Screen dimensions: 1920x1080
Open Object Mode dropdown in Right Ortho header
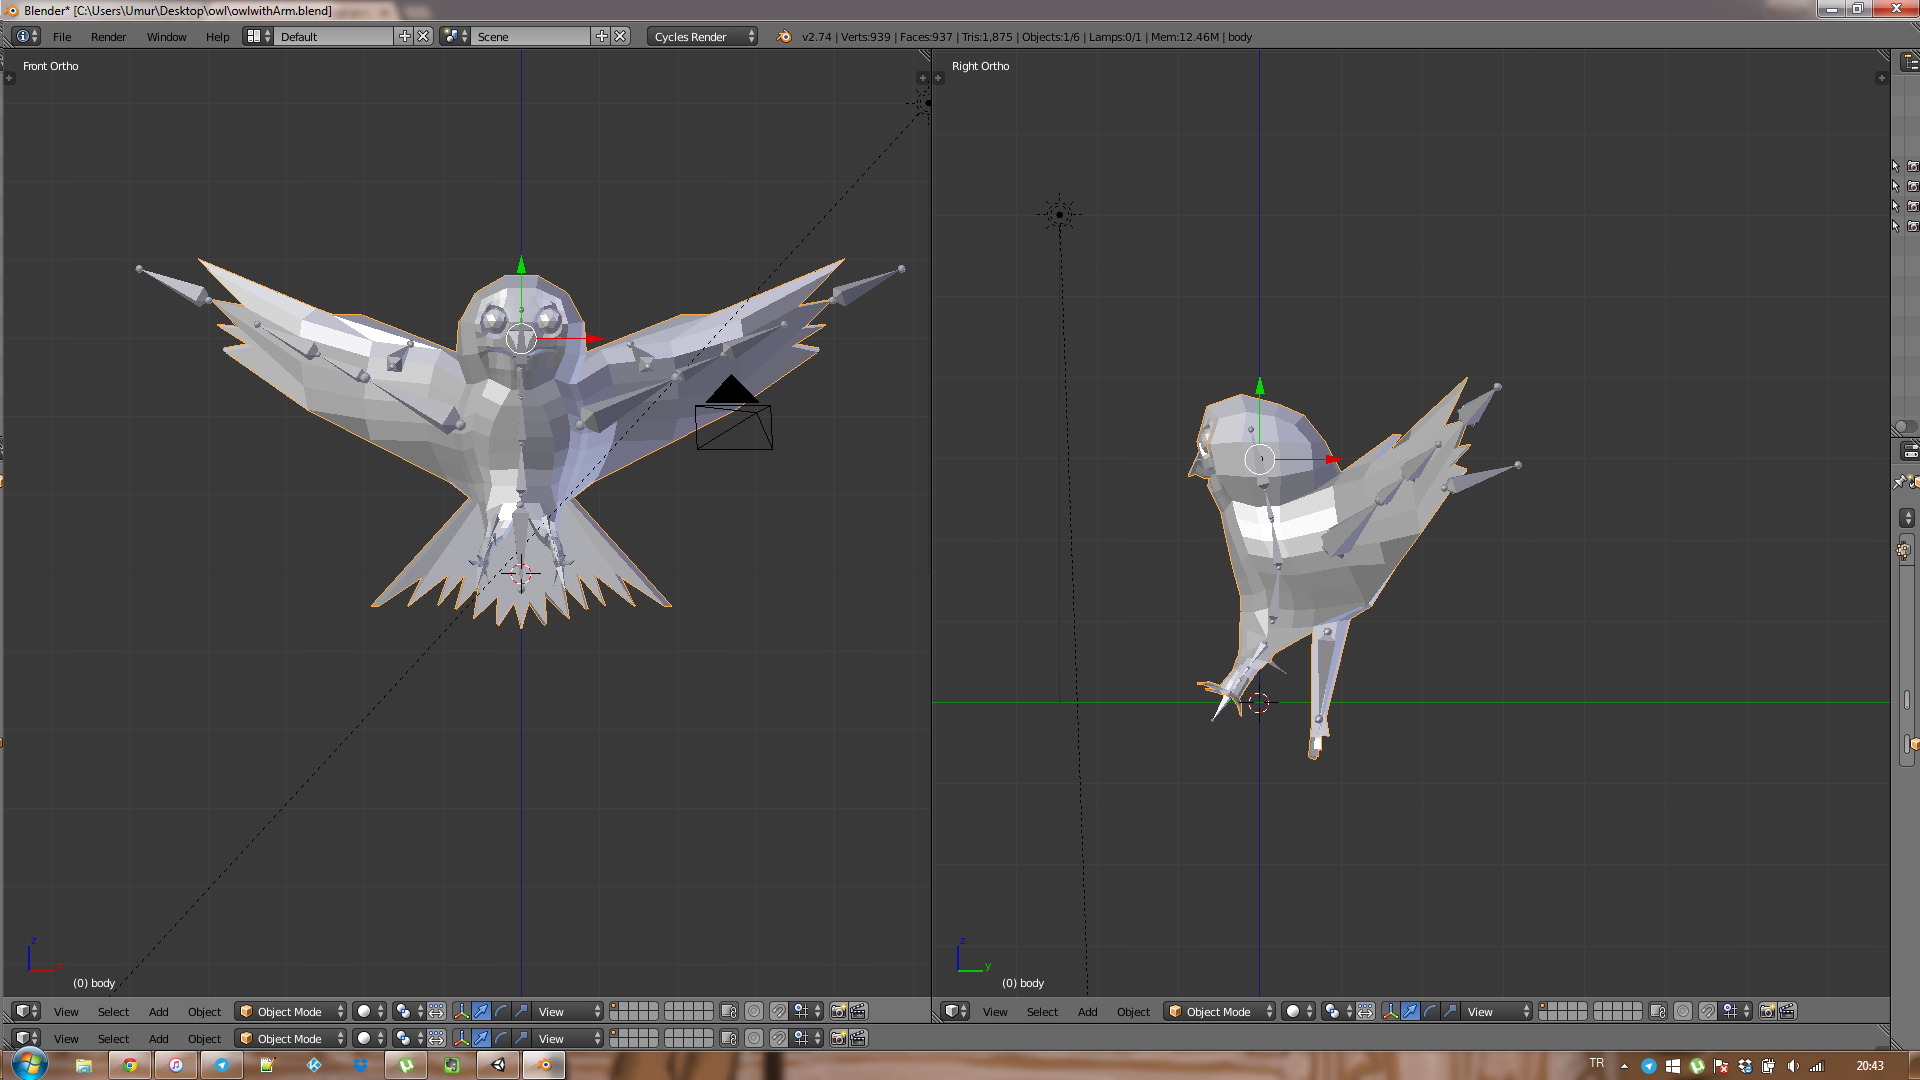(1220, 1011)
